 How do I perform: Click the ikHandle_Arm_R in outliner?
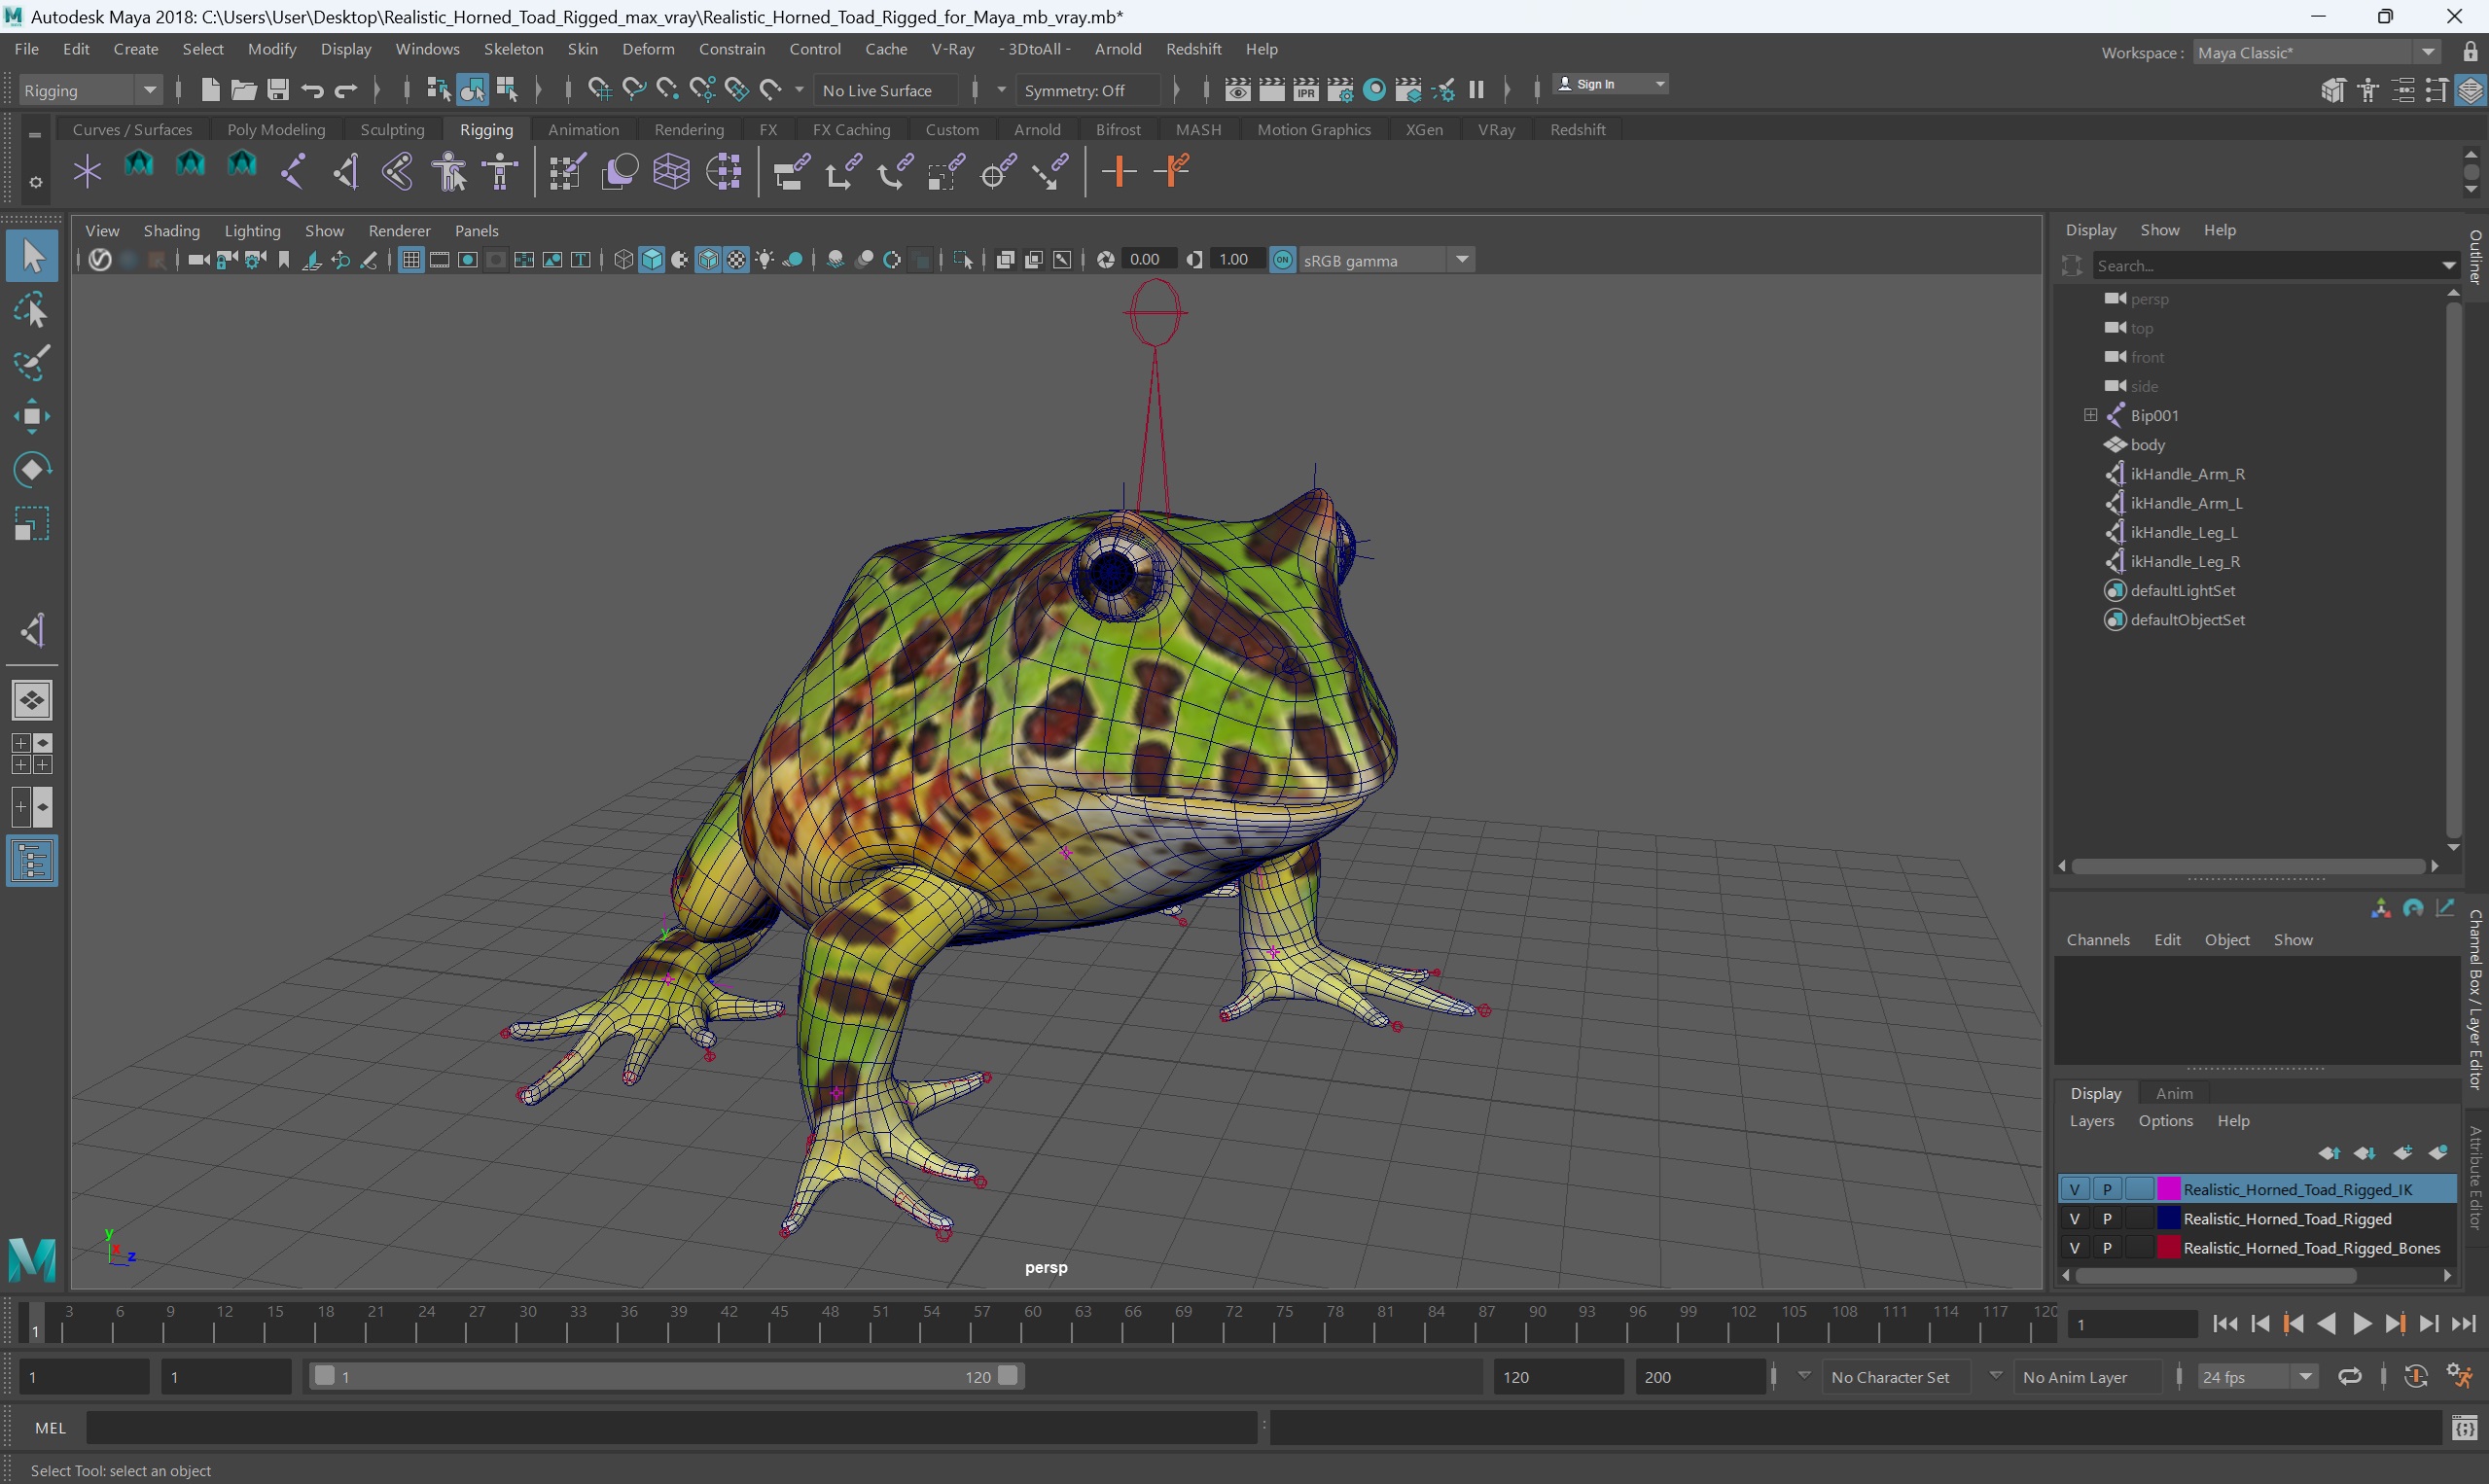tap(2187, 474)
